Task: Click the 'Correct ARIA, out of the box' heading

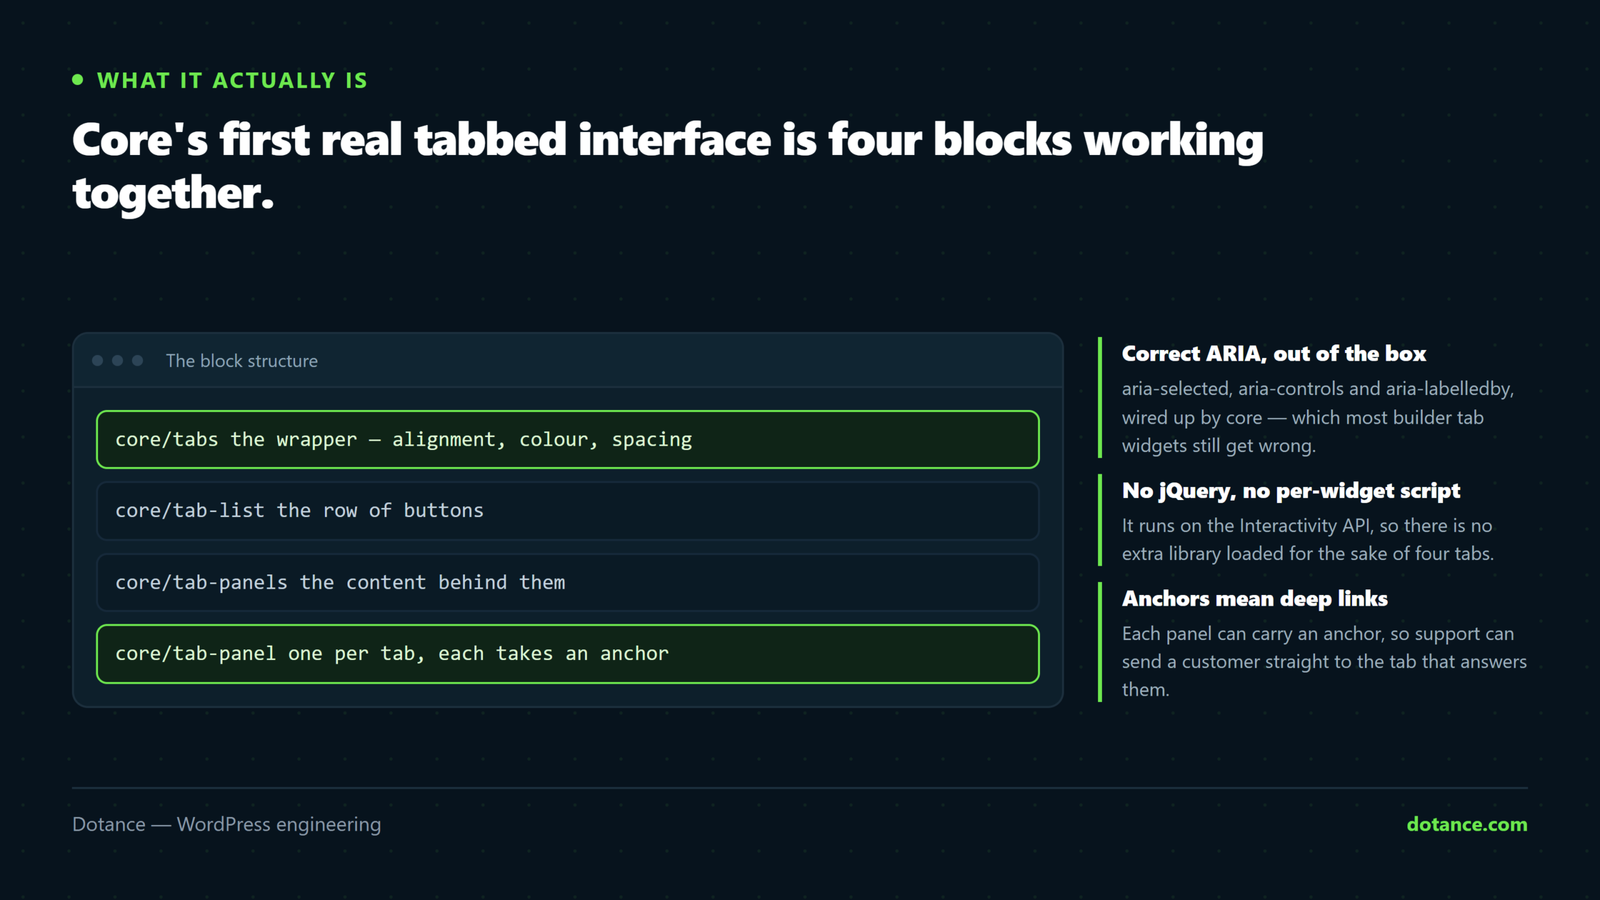Action: click(1273, 353)
